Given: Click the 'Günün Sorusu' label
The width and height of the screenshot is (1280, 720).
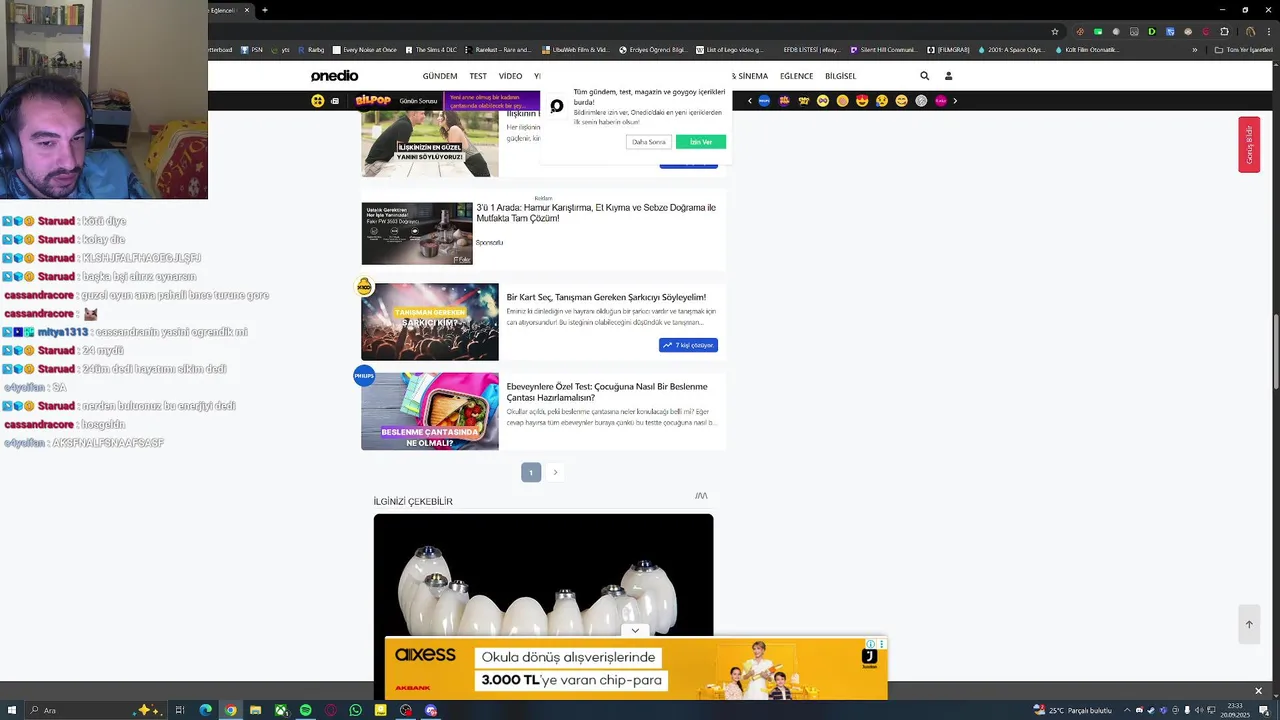Looking at the screenshot, I should tap(418, 101).
